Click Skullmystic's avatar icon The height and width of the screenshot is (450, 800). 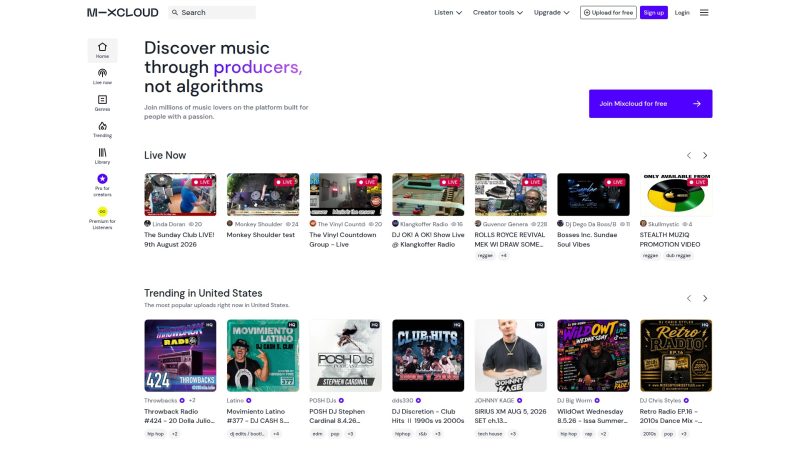coord(643,223)
